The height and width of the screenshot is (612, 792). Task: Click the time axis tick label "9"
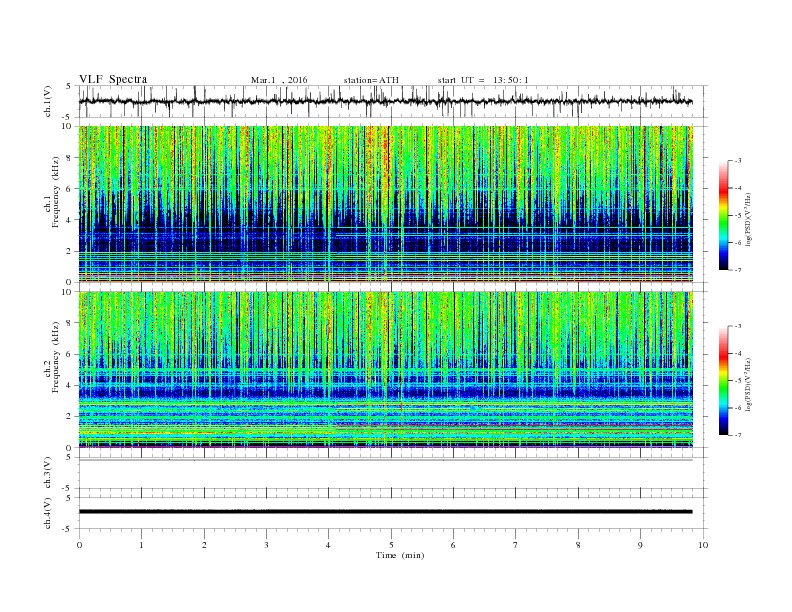(x=640, y=545)
